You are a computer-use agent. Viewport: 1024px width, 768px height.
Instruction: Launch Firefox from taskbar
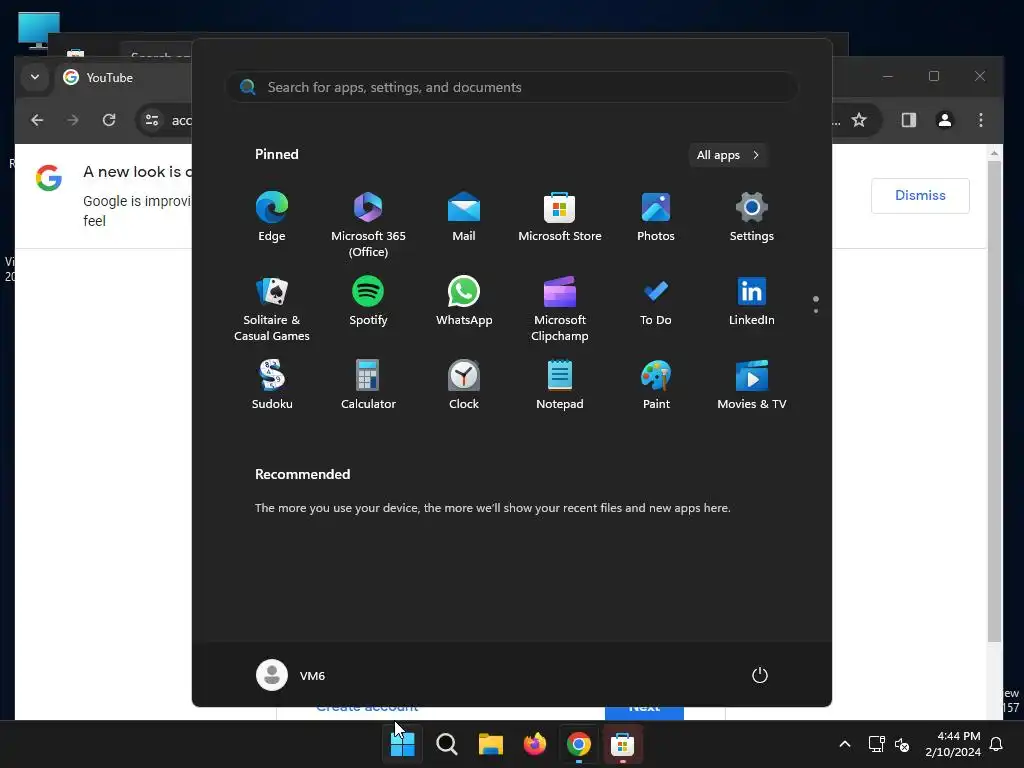tap(535, 744)
